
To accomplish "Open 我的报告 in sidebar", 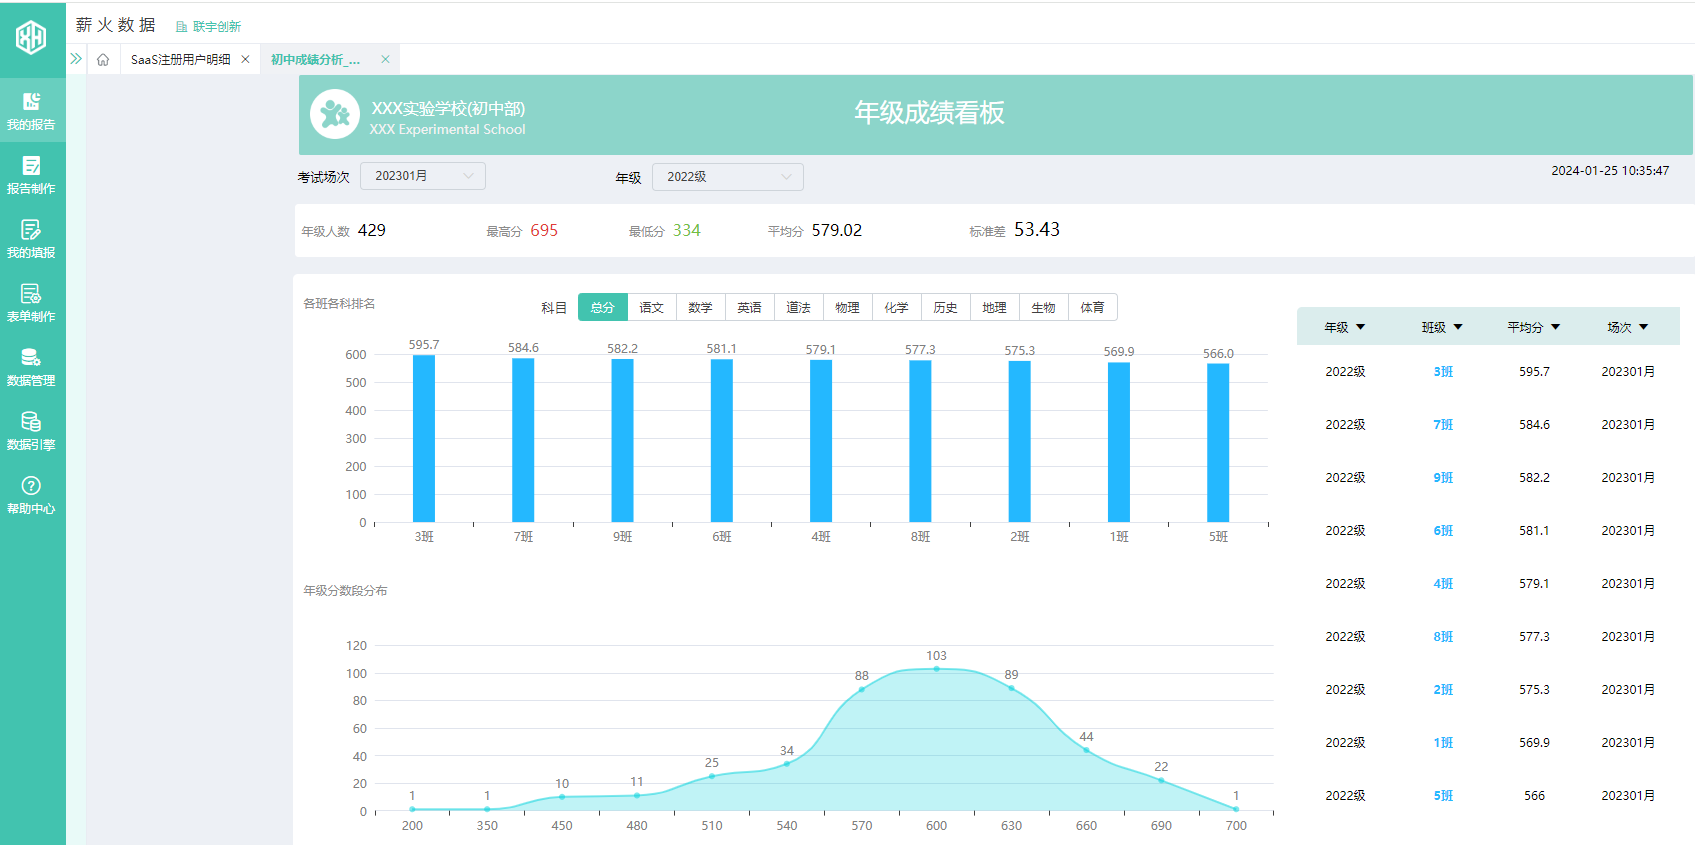I will [x=32, y=110].
